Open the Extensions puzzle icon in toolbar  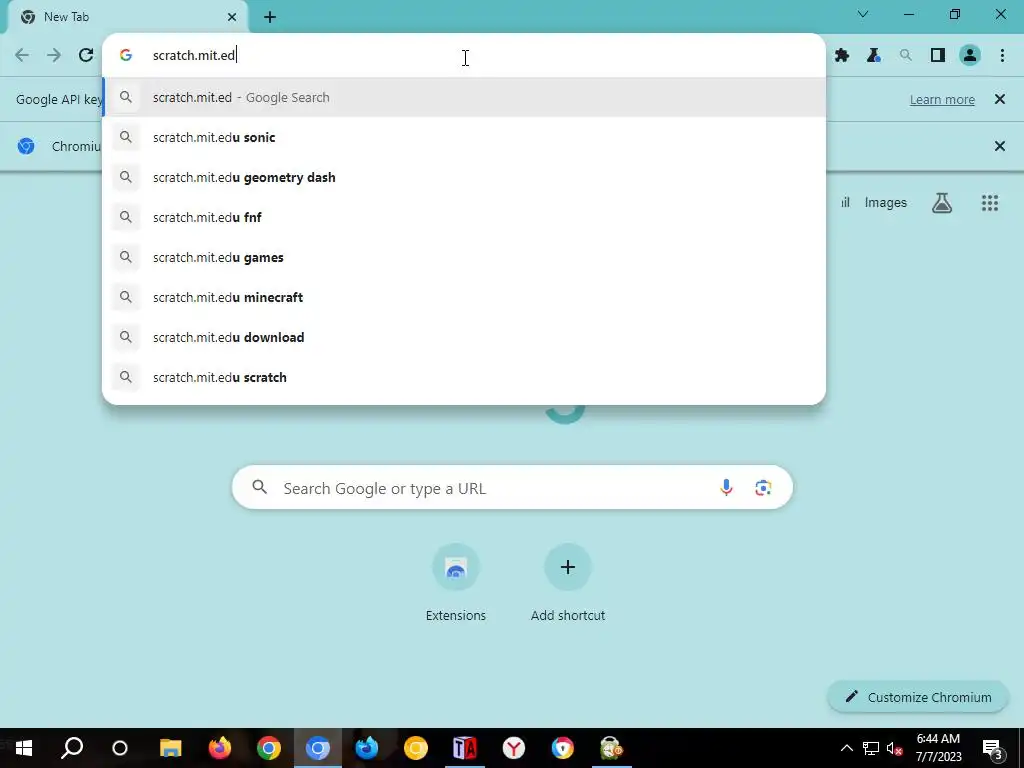tap(842, 56)
